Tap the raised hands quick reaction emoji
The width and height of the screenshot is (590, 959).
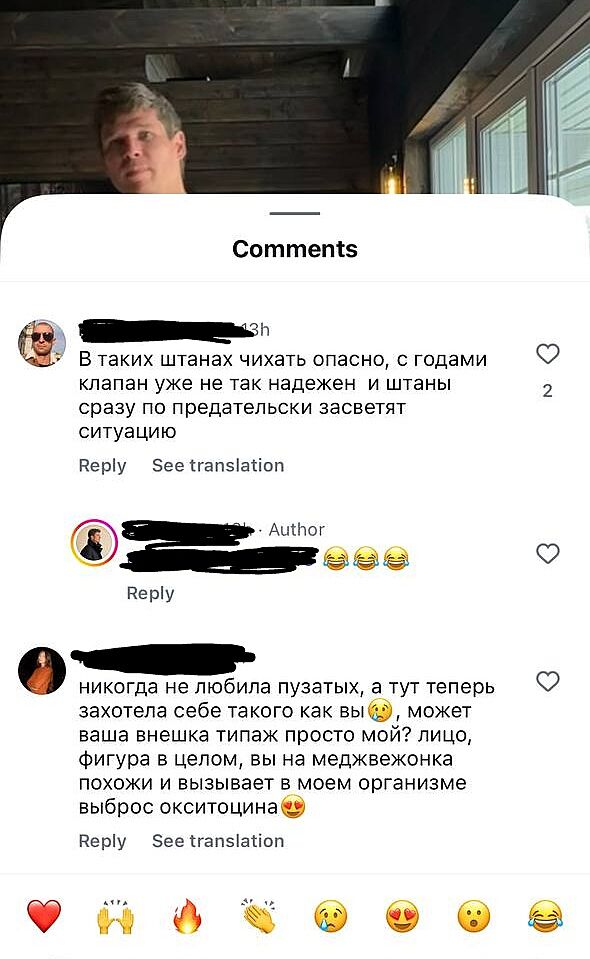pyautogui.click(x=116, y=916)
